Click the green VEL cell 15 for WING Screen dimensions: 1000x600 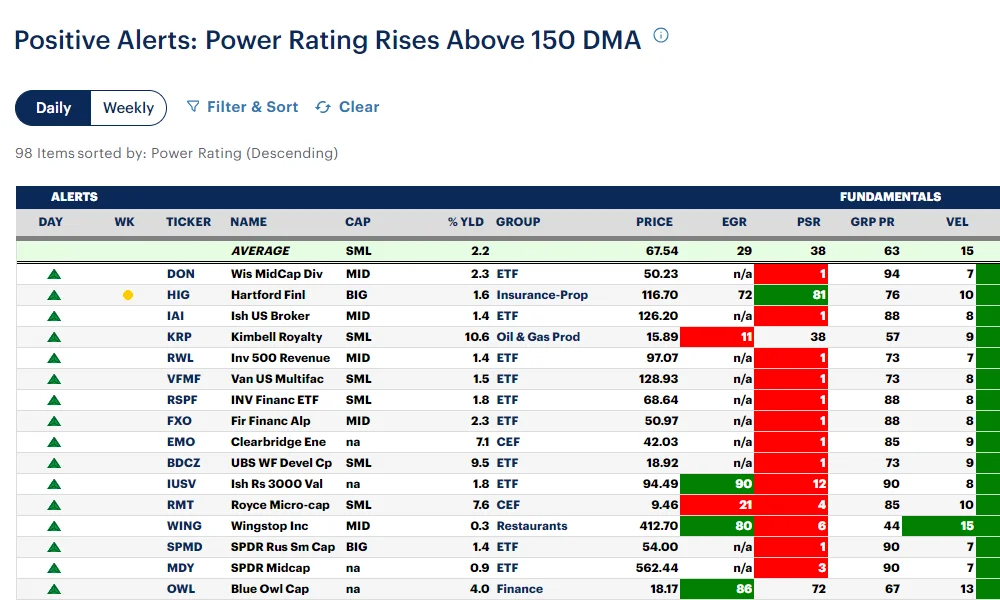[939, 526]
